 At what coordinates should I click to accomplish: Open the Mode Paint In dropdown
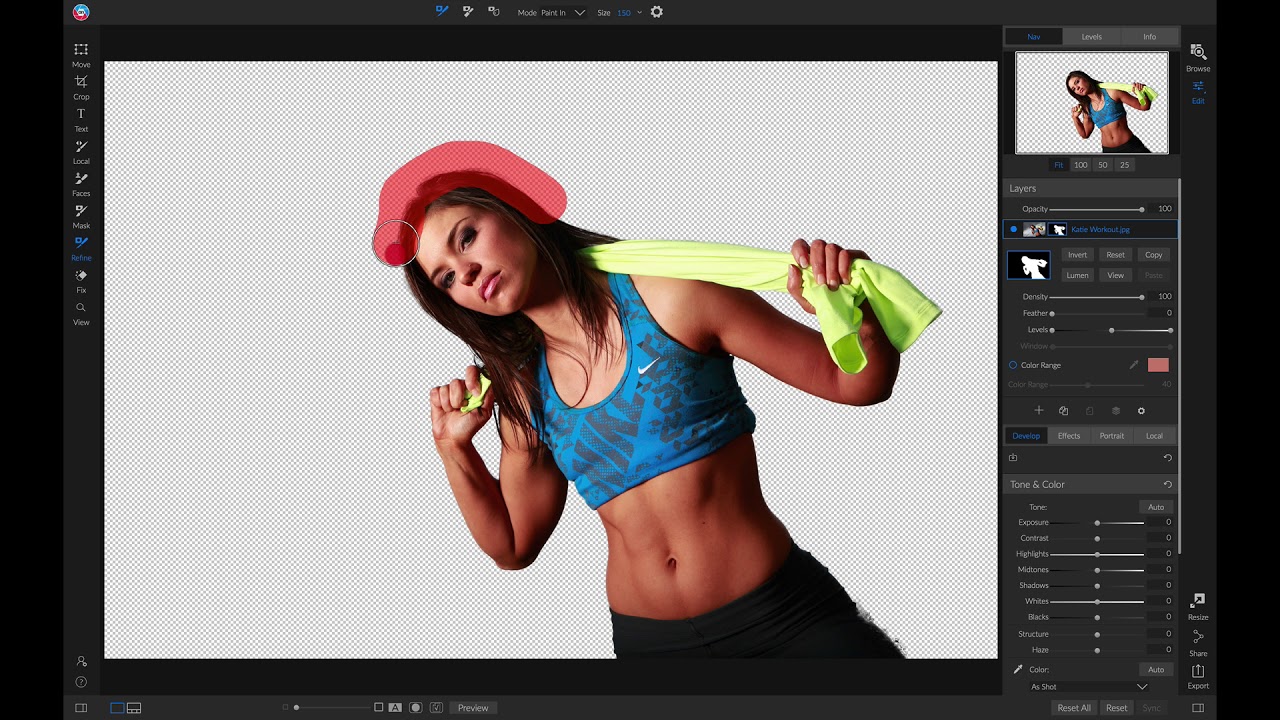click(563, 12)
